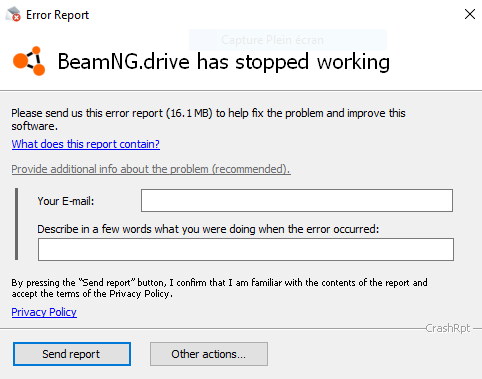Click 'Describe in a few words' label text
The image size is (482, 379).
coord(208,229)
